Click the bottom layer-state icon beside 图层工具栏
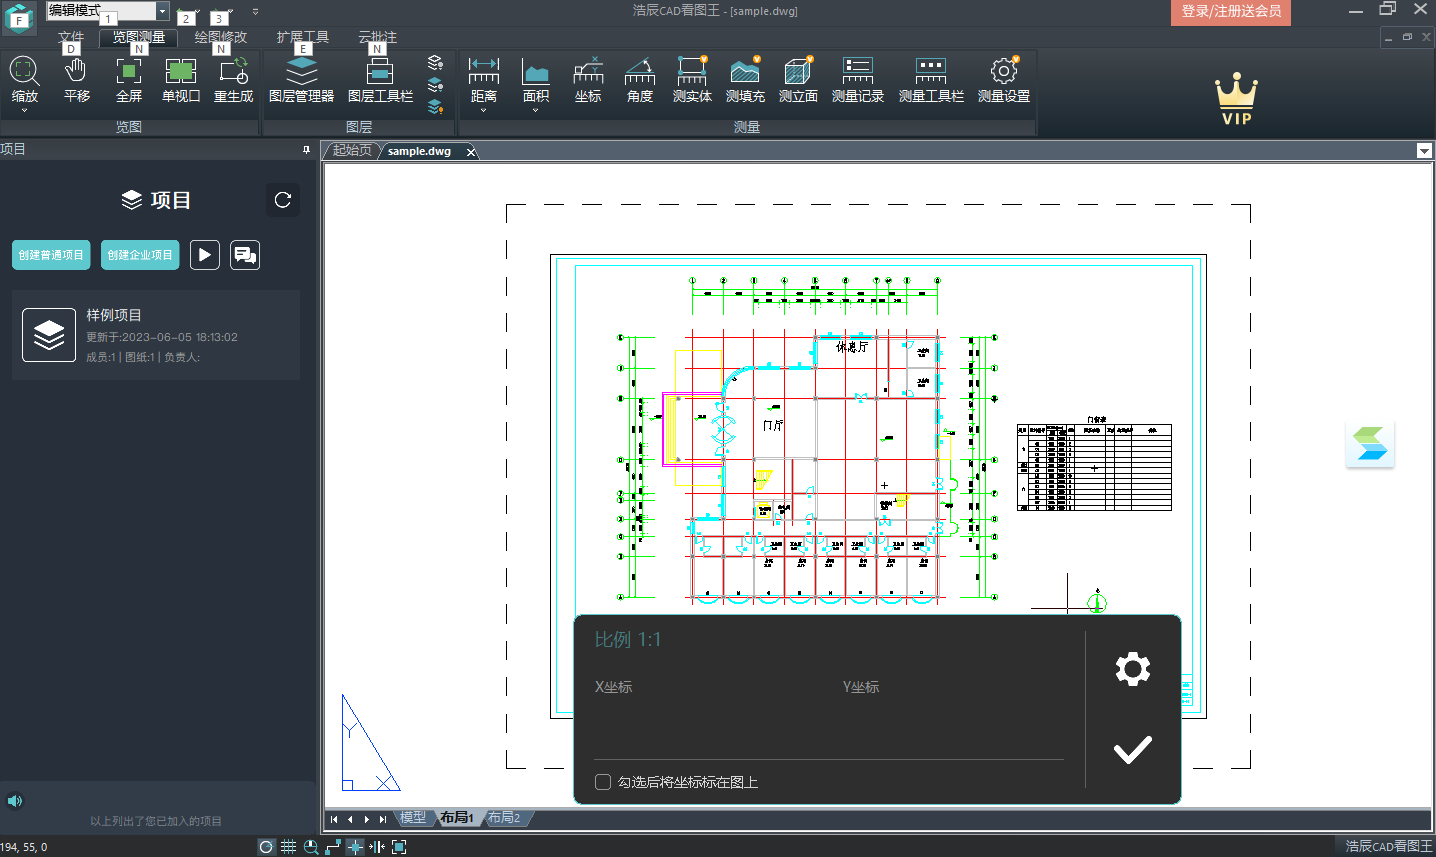Viewport: 1436px width, 857px height. 435,106
